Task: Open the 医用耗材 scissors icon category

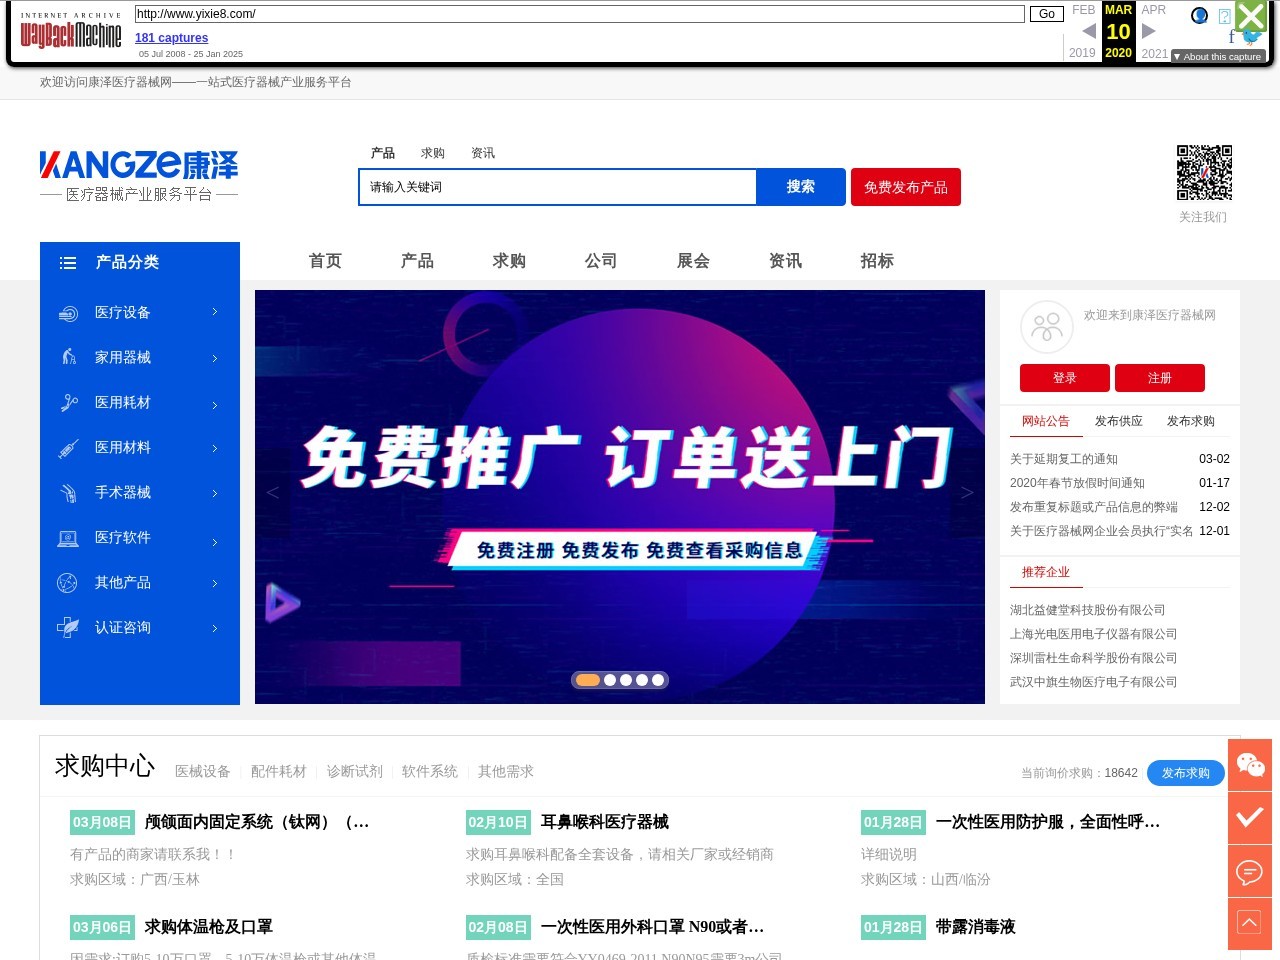Action: (68, 403)
